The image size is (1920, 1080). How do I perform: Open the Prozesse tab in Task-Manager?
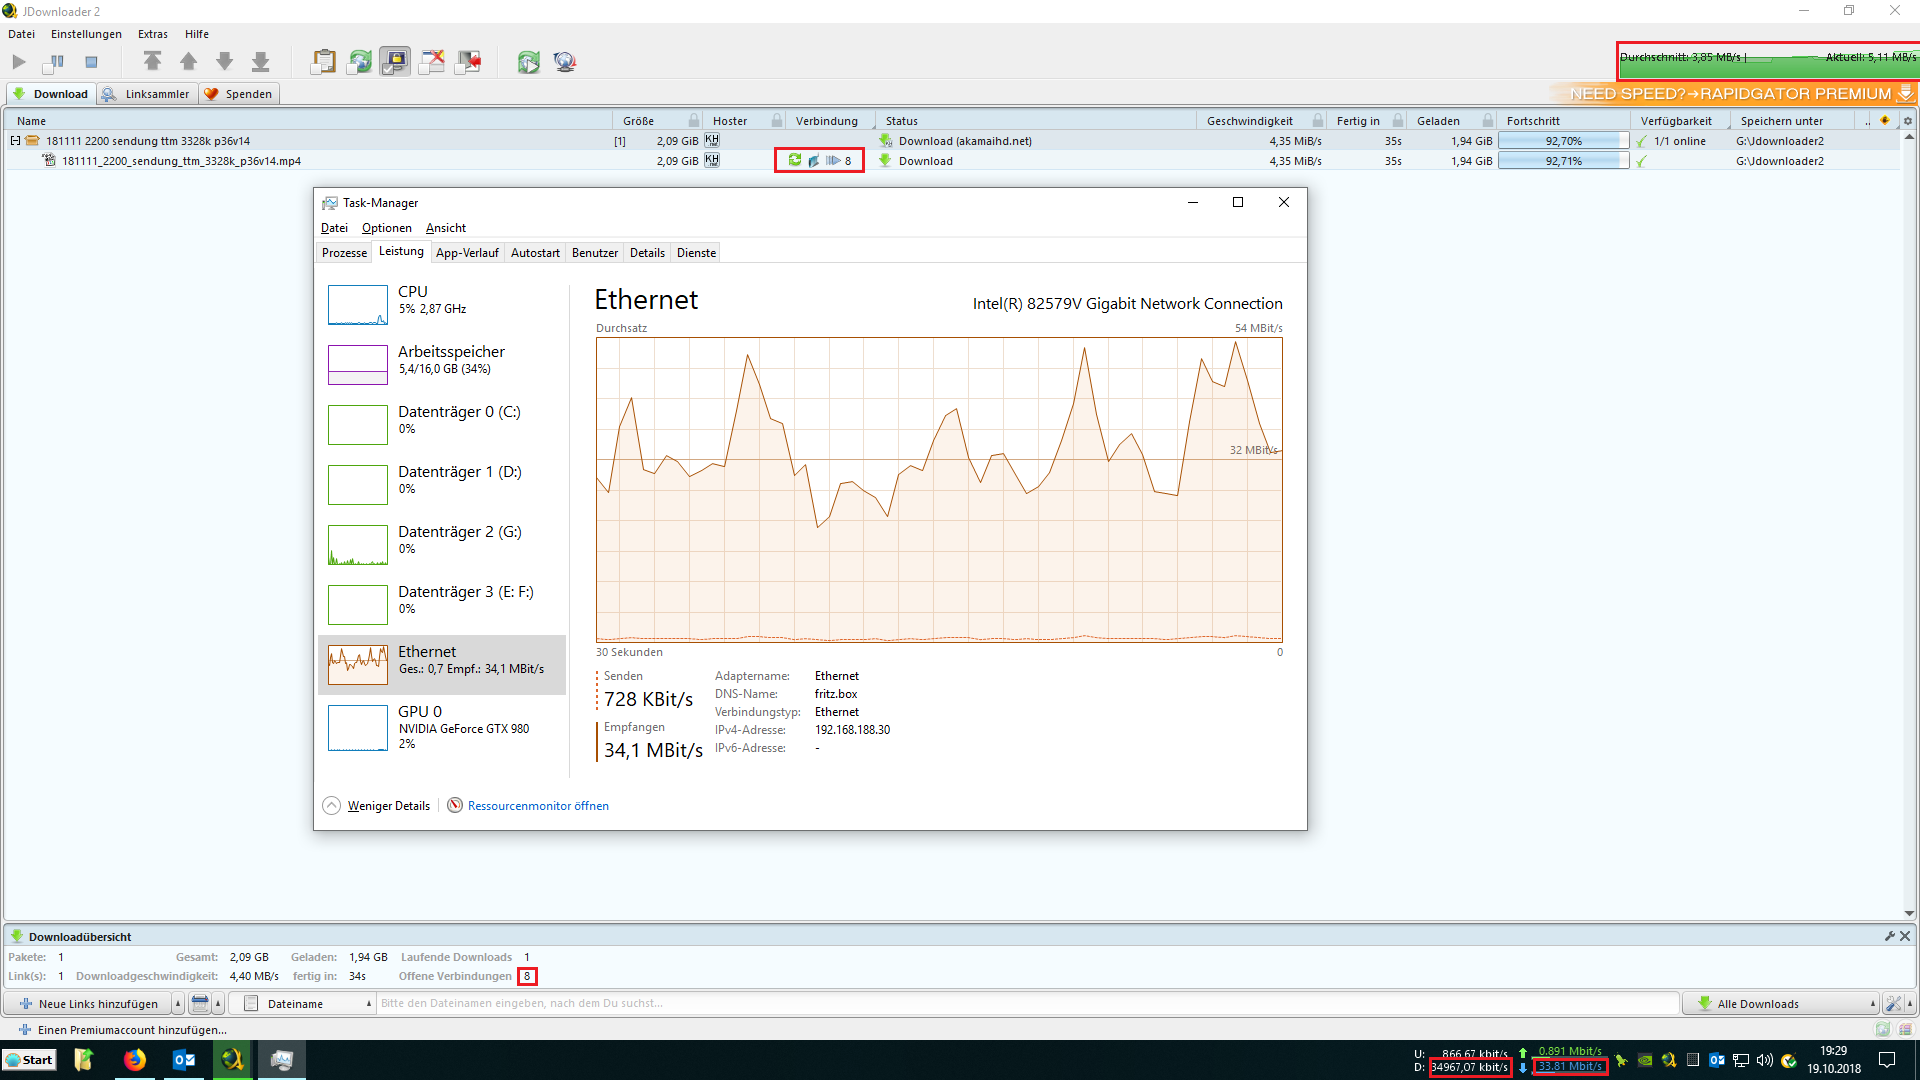(344, 253)
